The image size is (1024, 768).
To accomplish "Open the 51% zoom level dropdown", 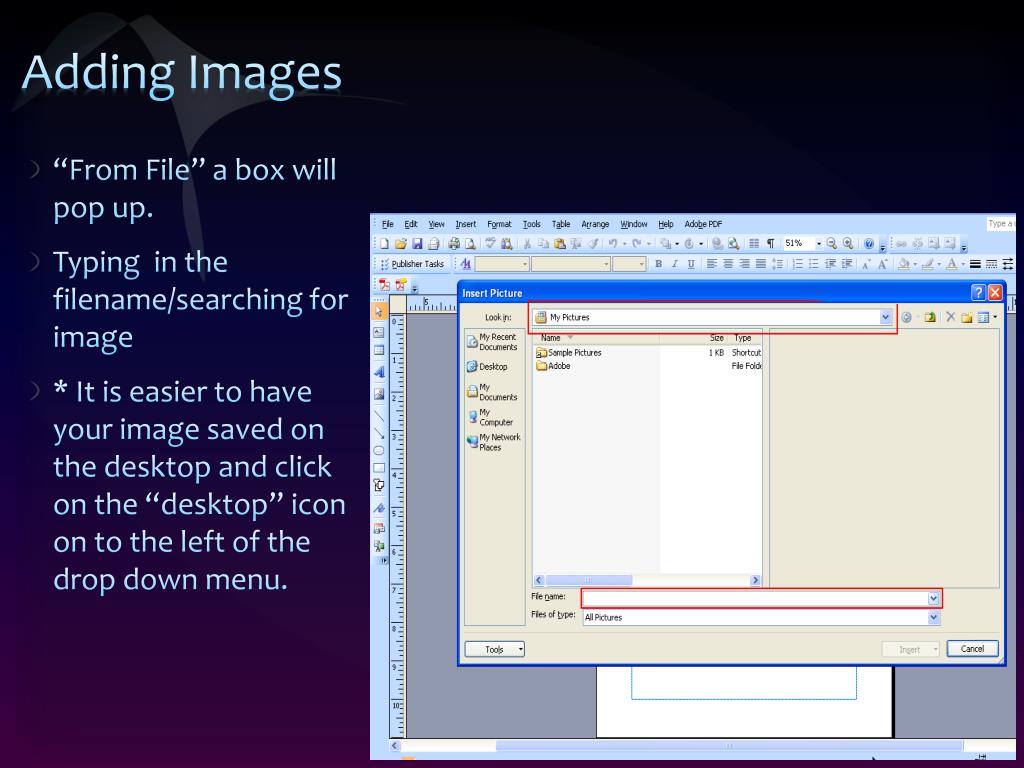I will [x=819, y=244].
